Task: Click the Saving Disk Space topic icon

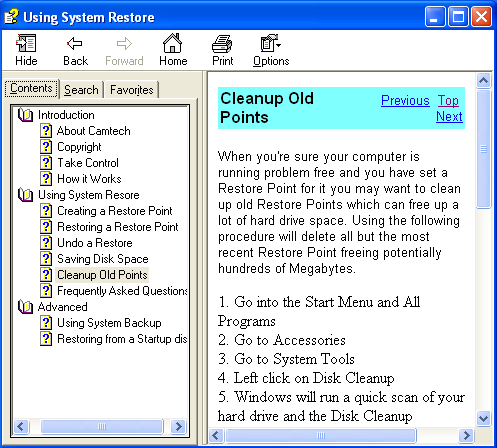Action: pos(46,259)
